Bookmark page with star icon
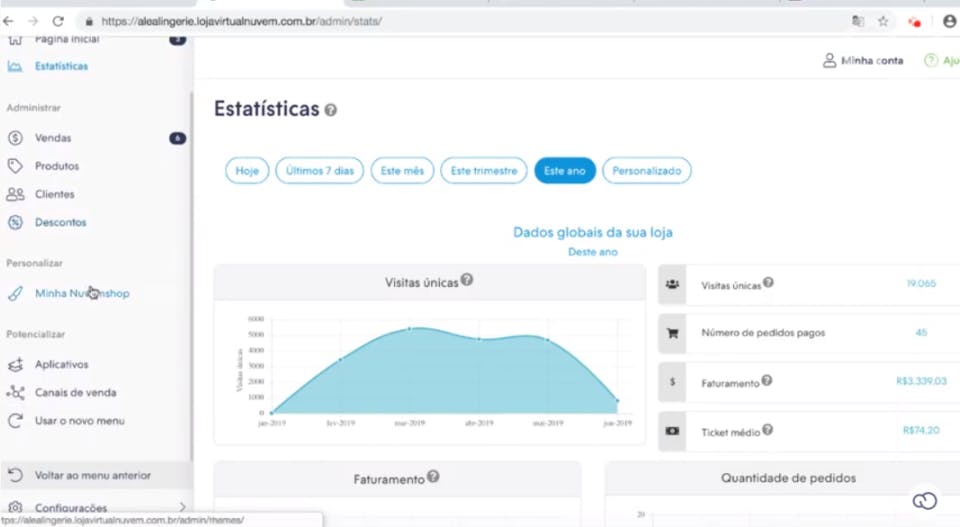This screenshot has width=960, height=527. pyautogui.click(x=883, y=21)
